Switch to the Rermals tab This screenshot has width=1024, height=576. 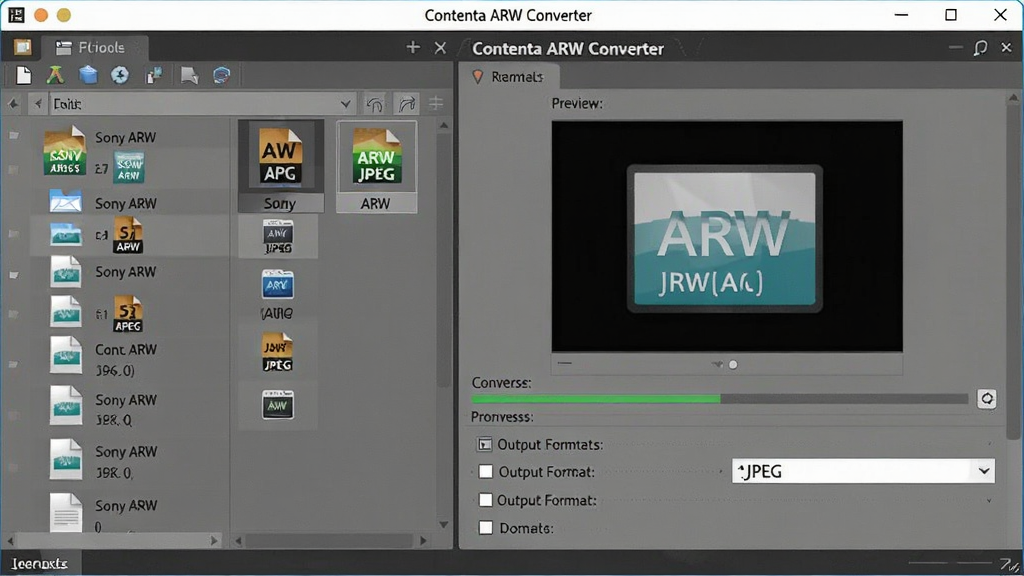coord(509,77)
